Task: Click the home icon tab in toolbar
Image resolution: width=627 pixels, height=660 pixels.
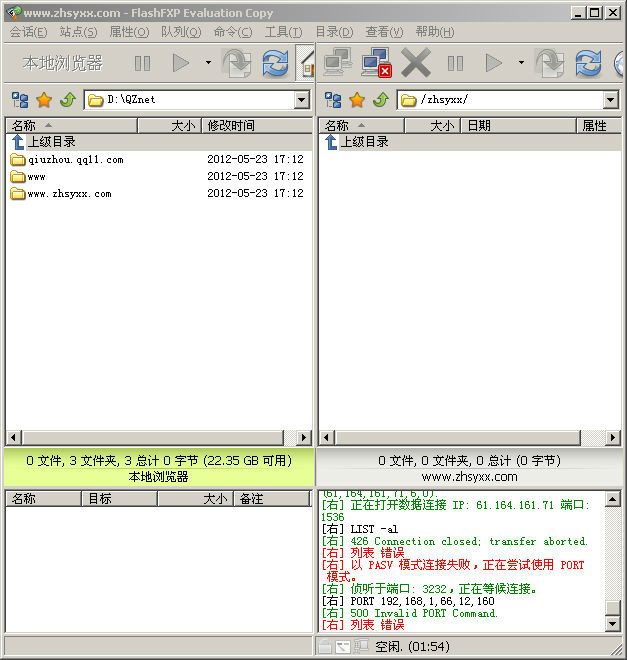Action: 306,63
